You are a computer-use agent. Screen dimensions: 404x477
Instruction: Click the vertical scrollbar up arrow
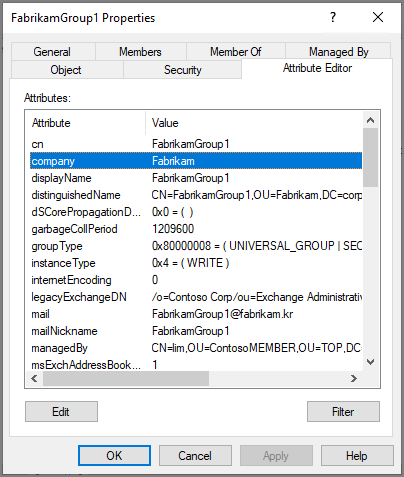tap(370, 120)
